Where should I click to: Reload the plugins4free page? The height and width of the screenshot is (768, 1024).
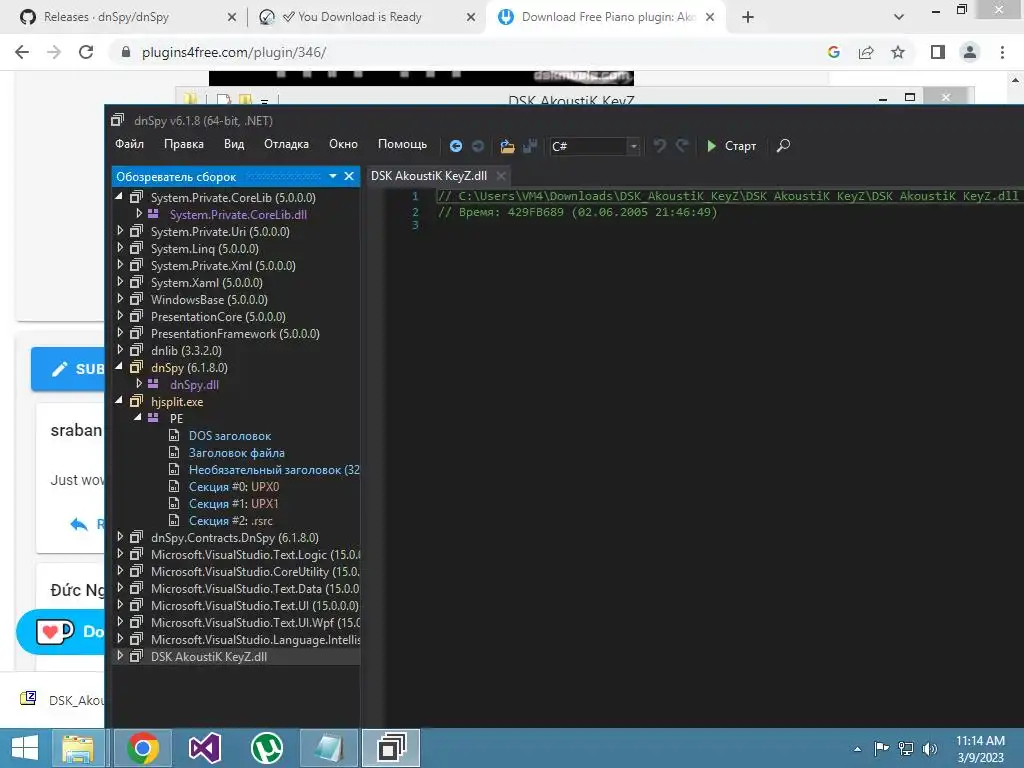tap(86, 52)
